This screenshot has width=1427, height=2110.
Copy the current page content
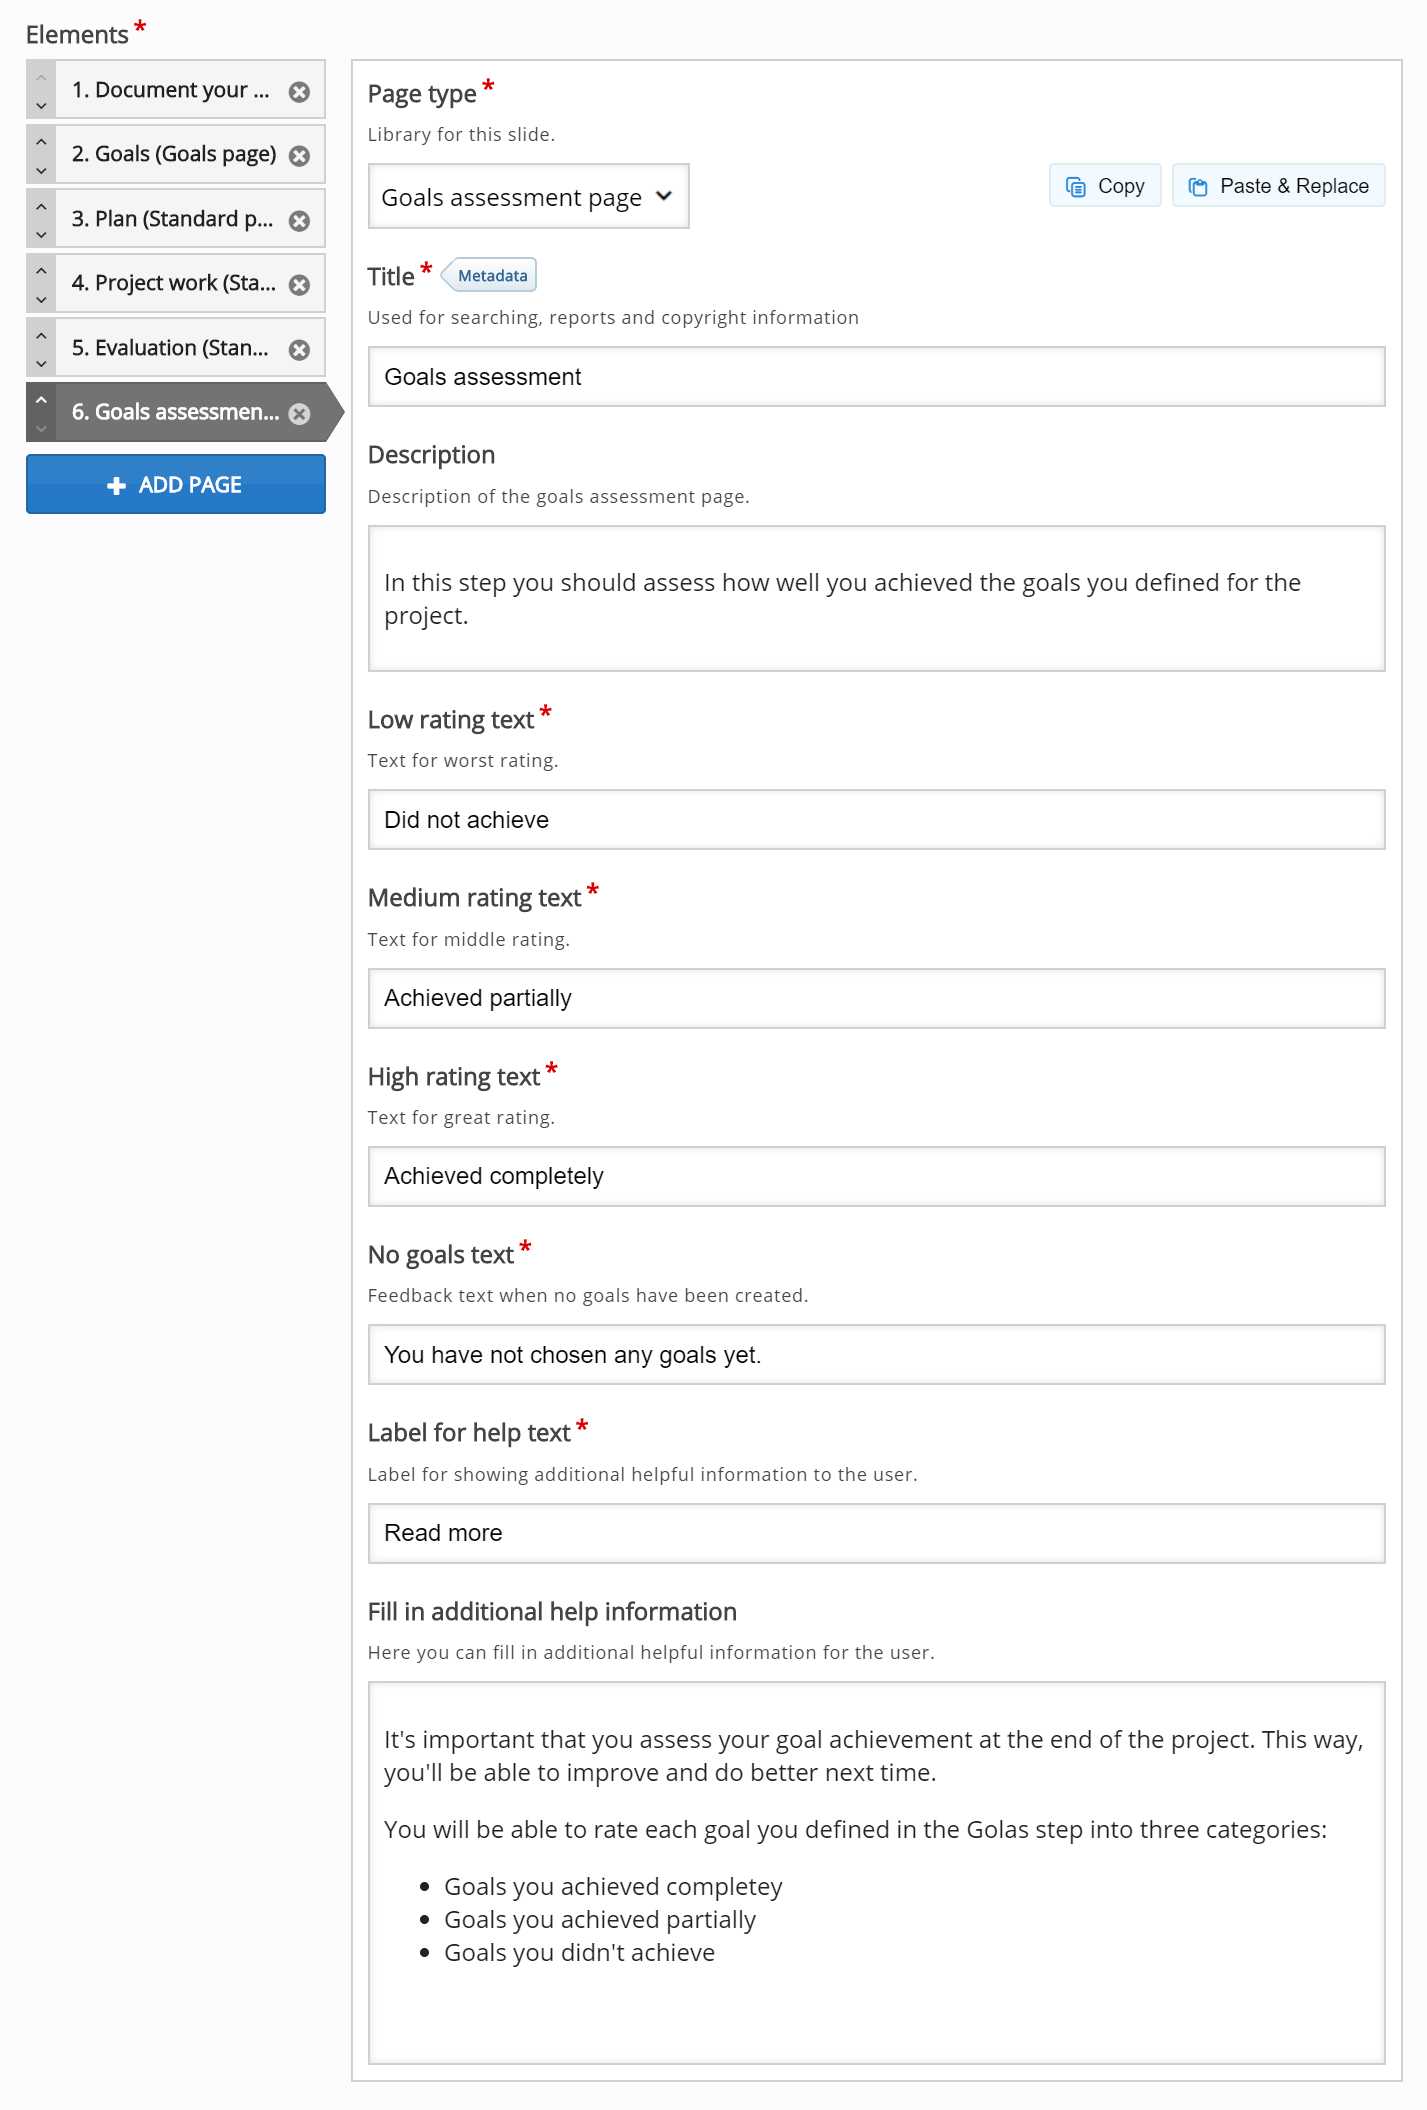(x=1105, y=186)
